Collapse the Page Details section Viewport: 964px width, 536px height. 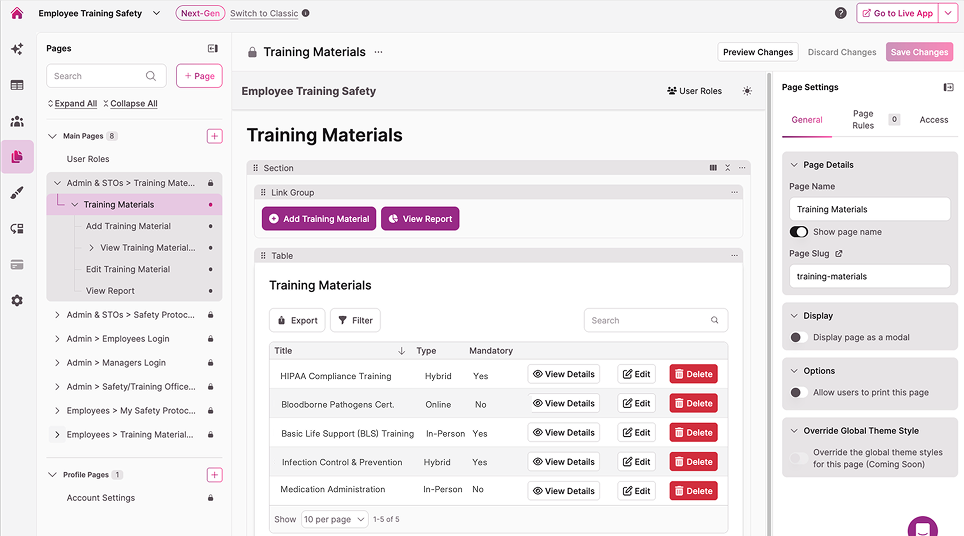coord(794,165)
